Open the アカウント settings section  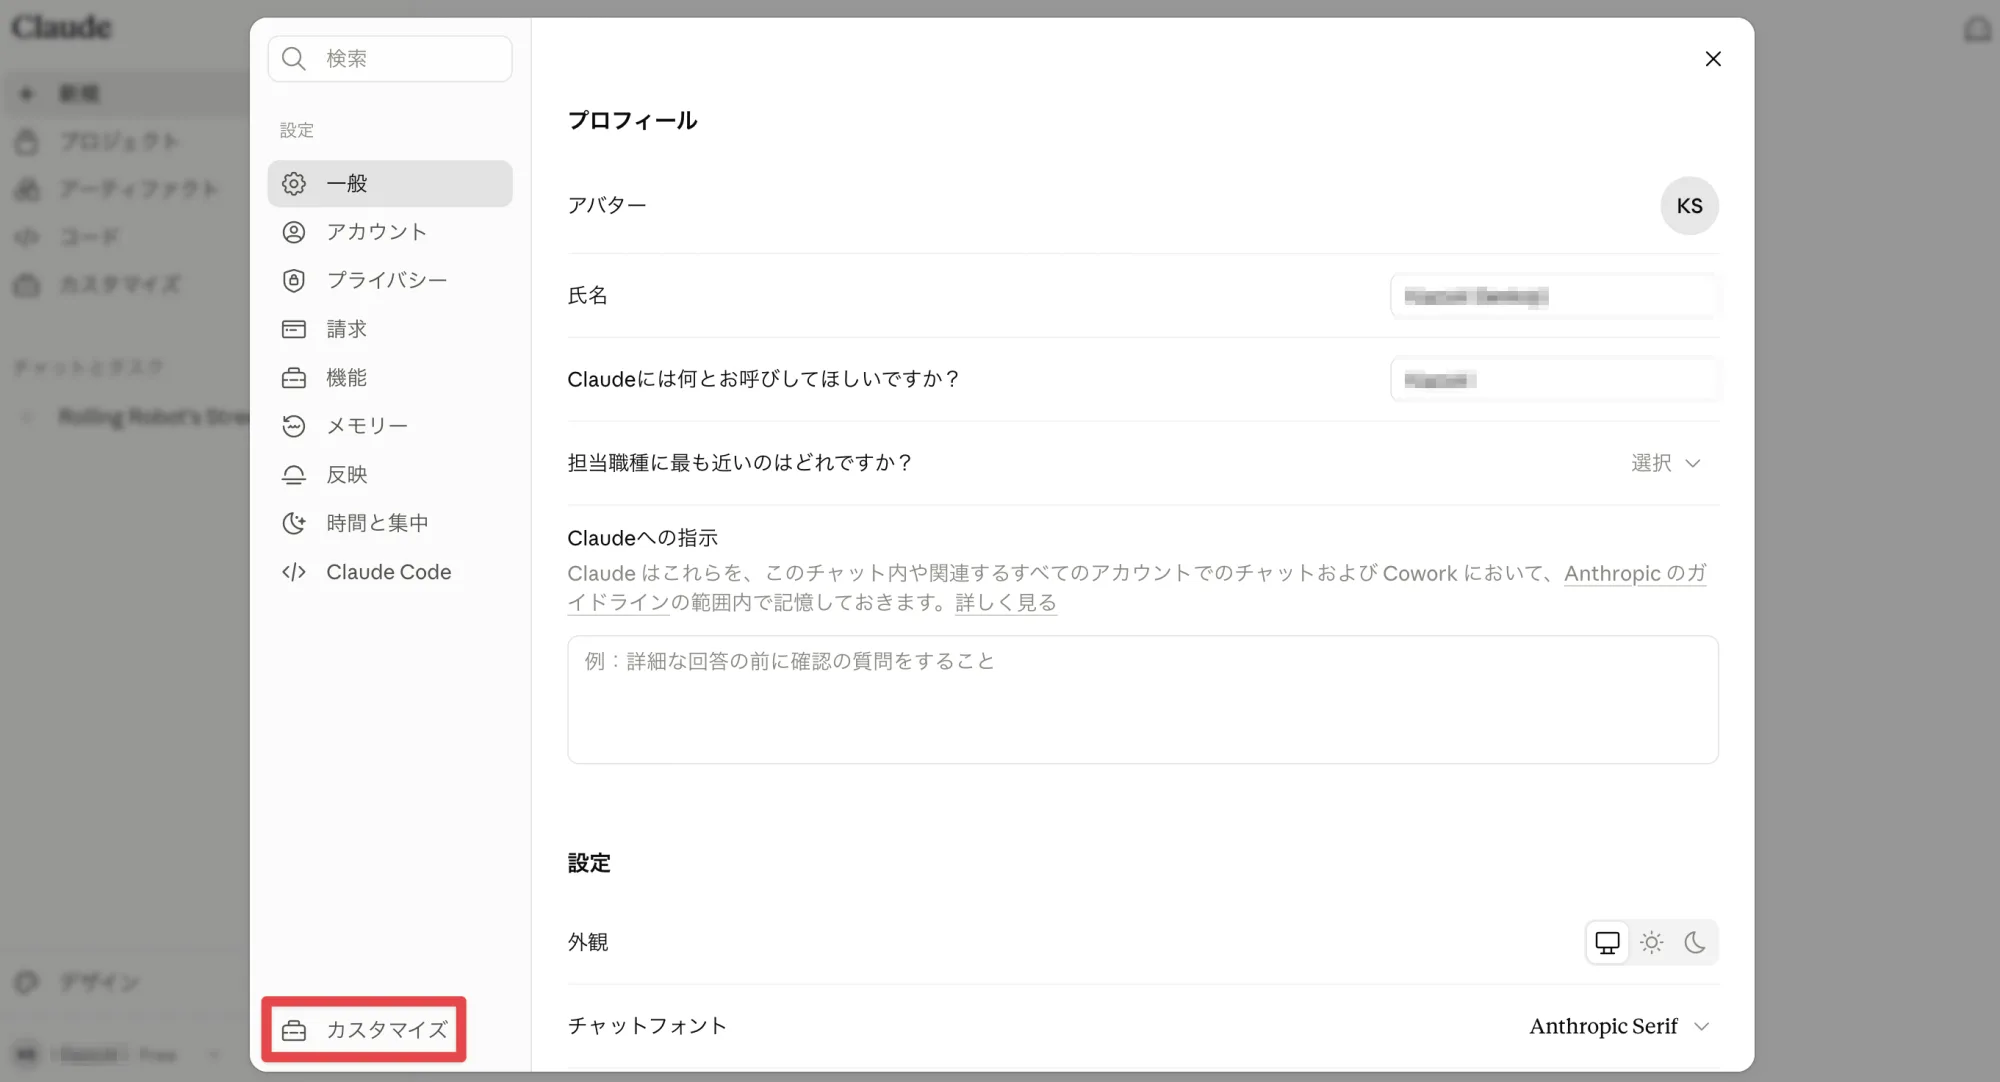tap(390, 232)
